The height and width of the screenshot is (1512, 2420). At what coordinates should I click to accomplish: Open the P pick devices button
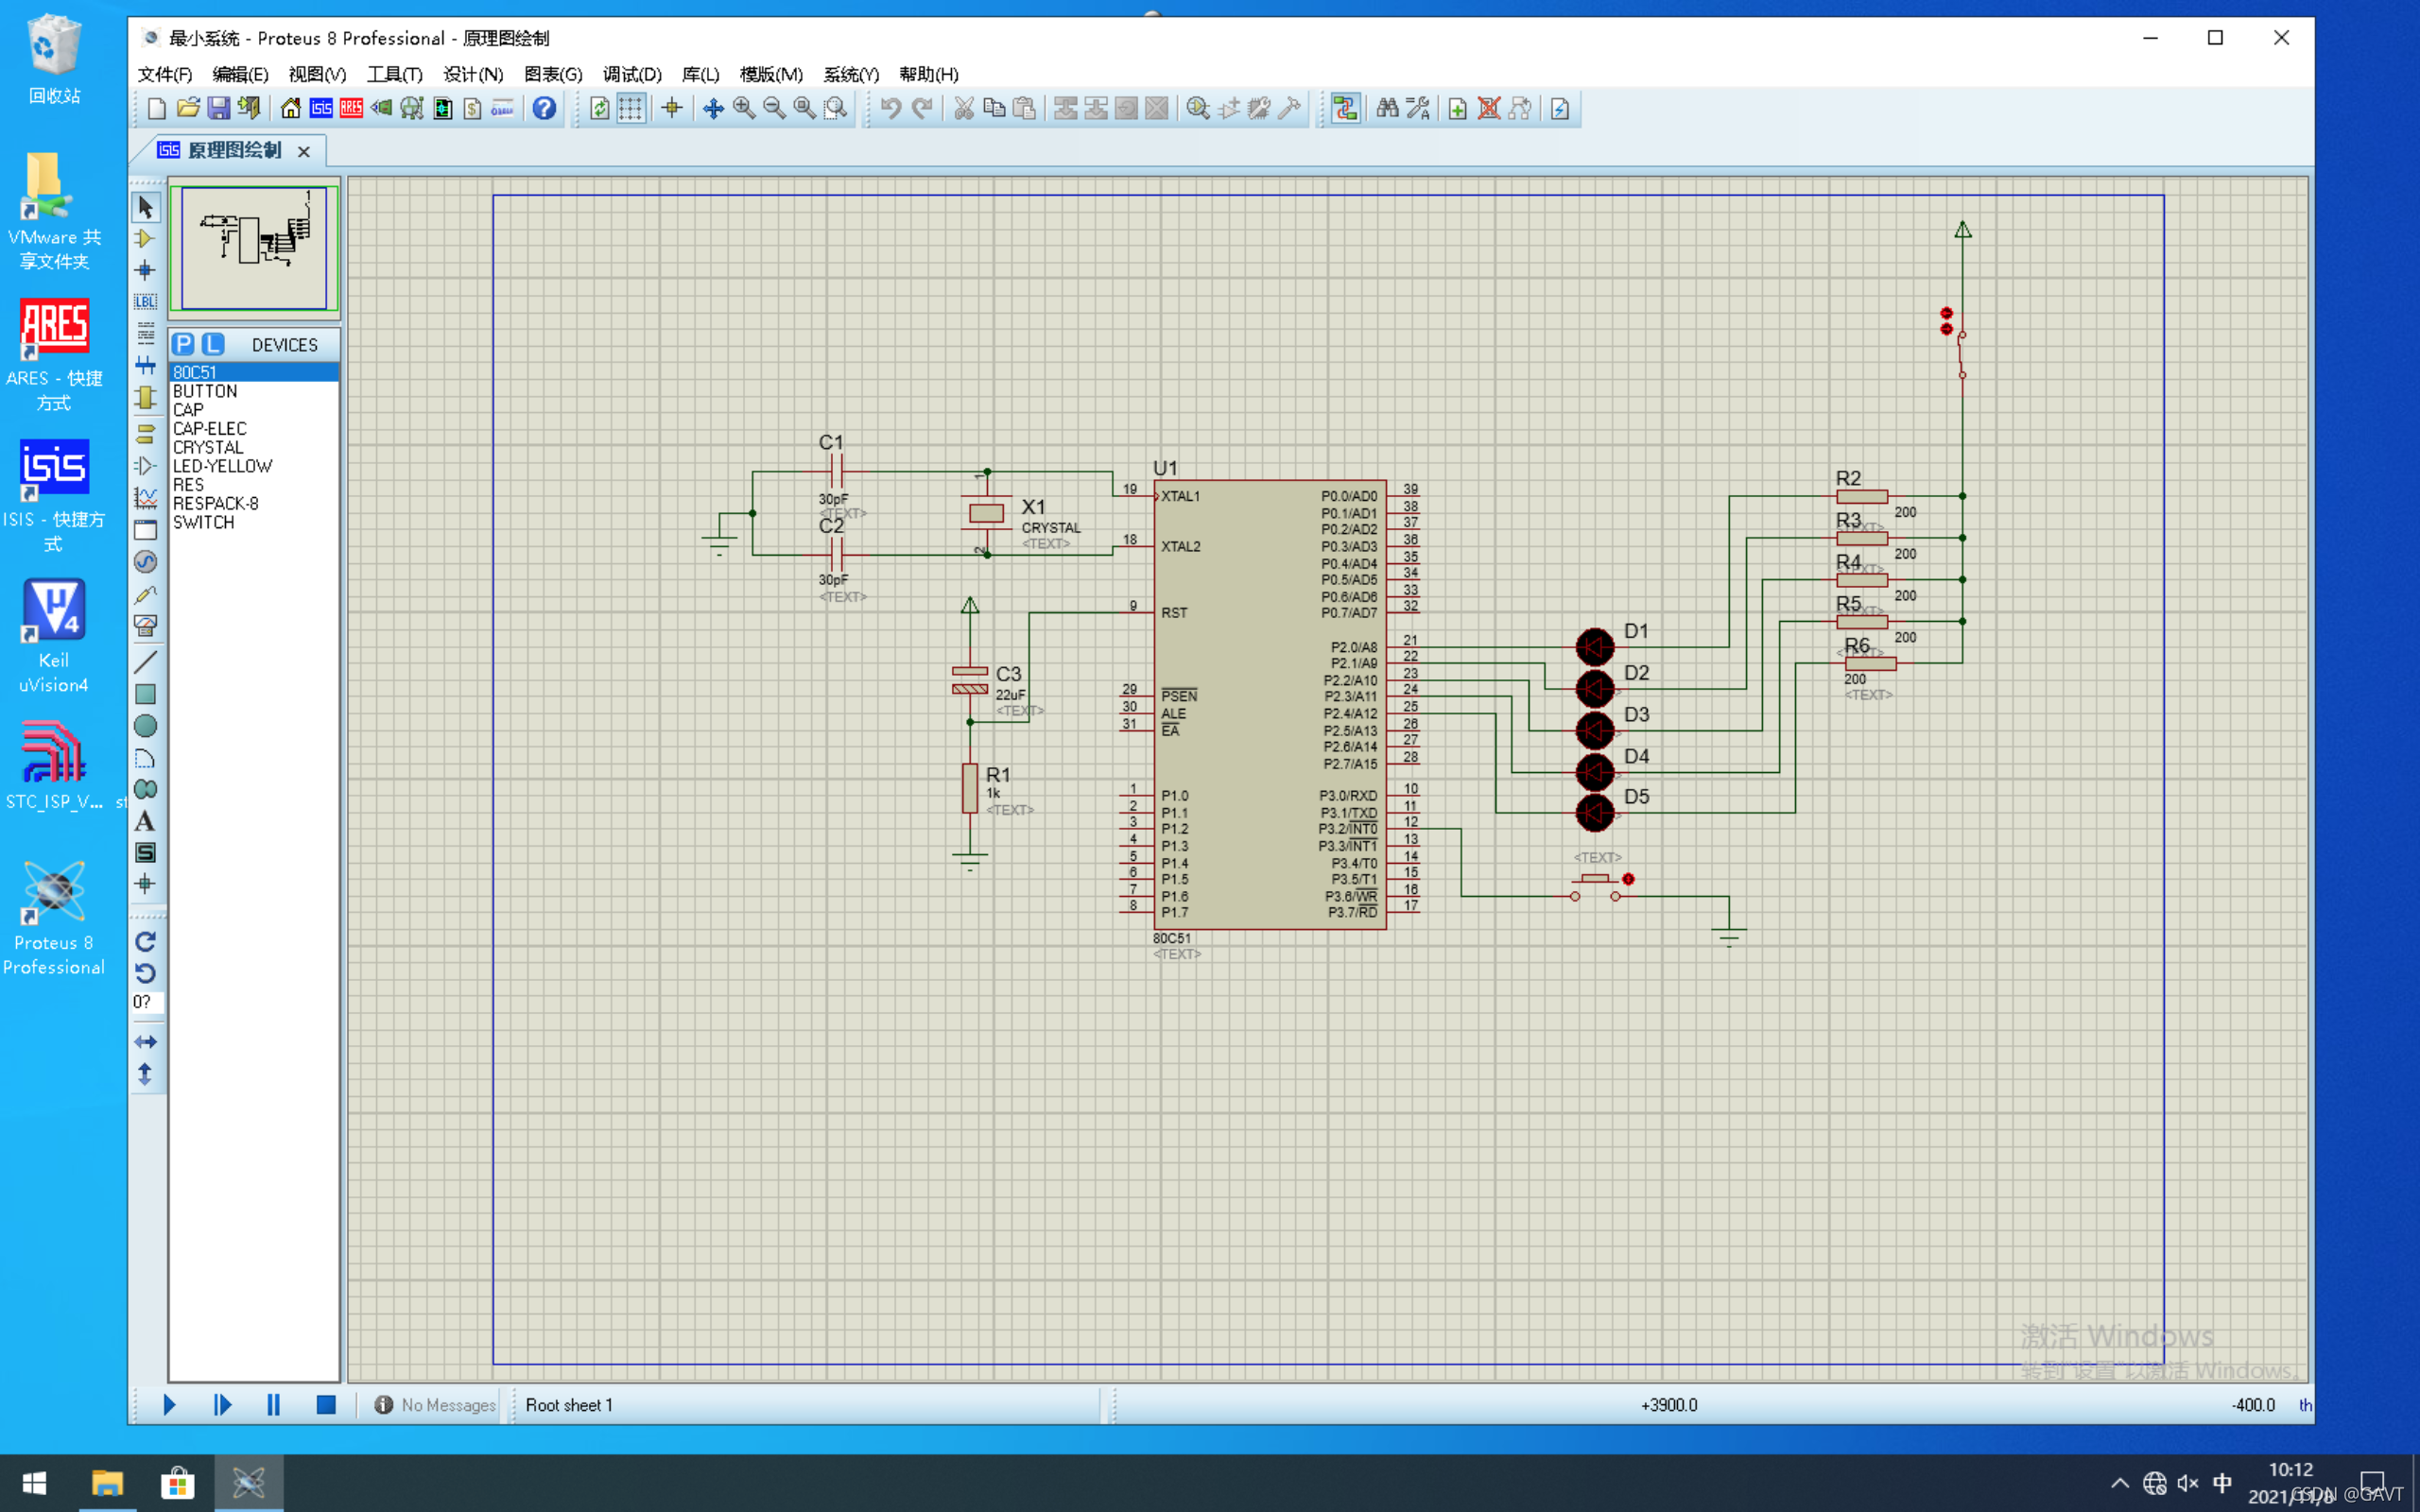pos(183,344)
